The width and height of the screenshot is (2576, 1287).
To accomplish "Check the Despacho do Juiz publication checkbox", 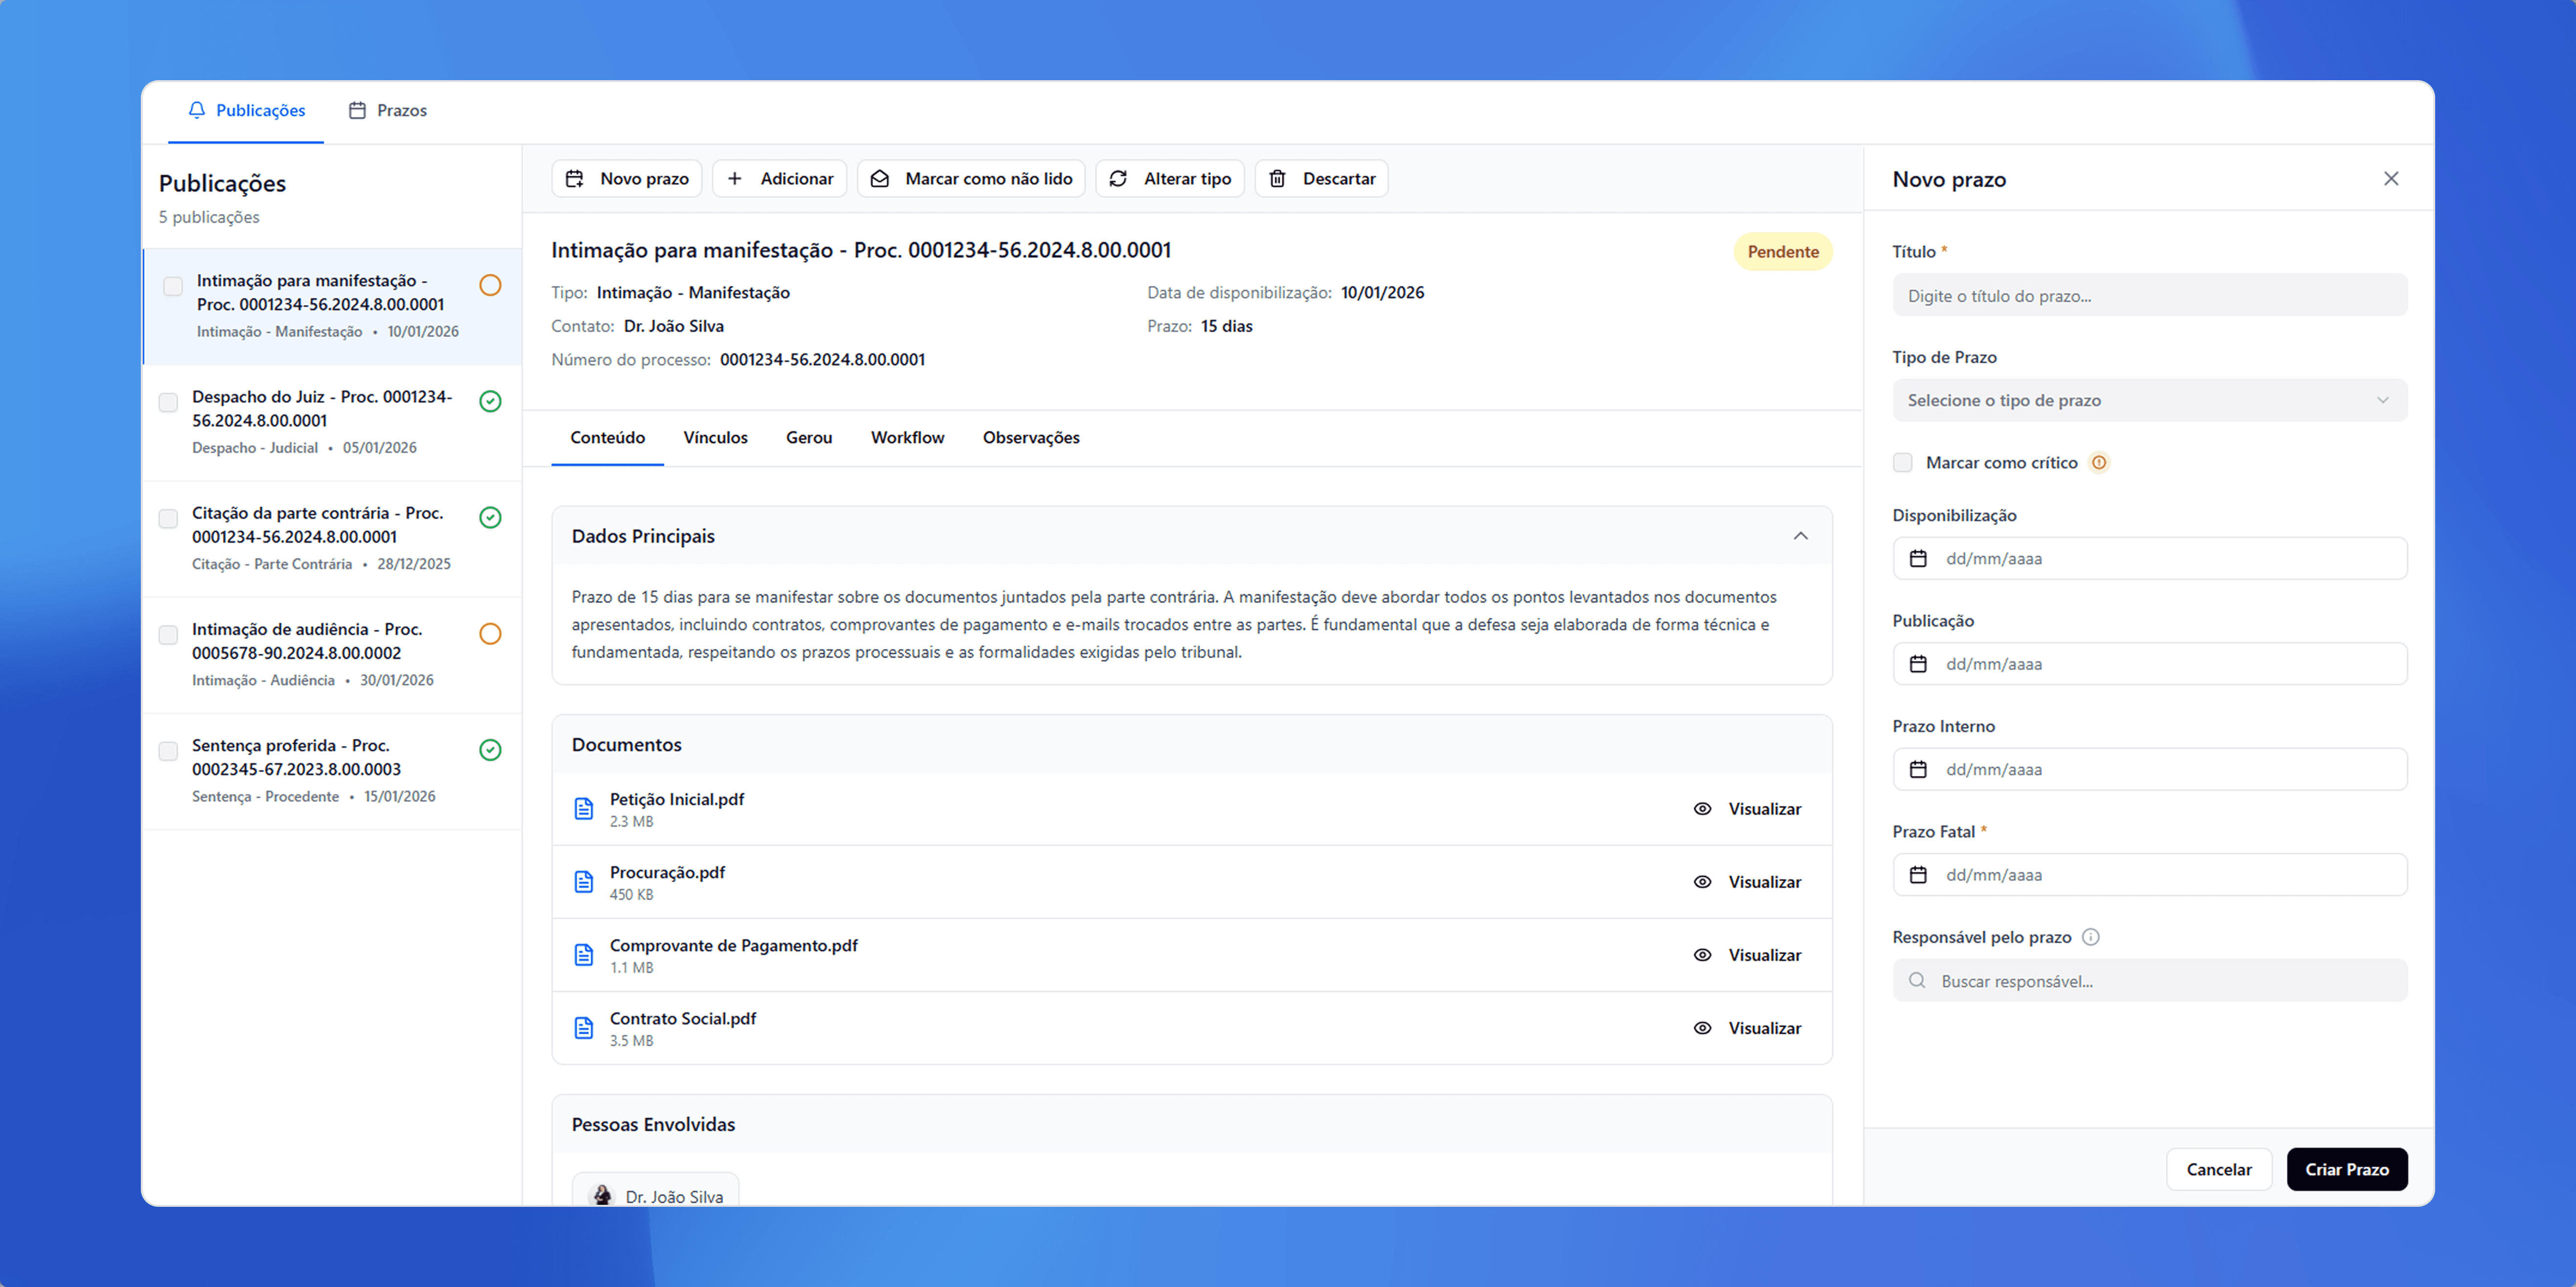I will coord(168,403).
